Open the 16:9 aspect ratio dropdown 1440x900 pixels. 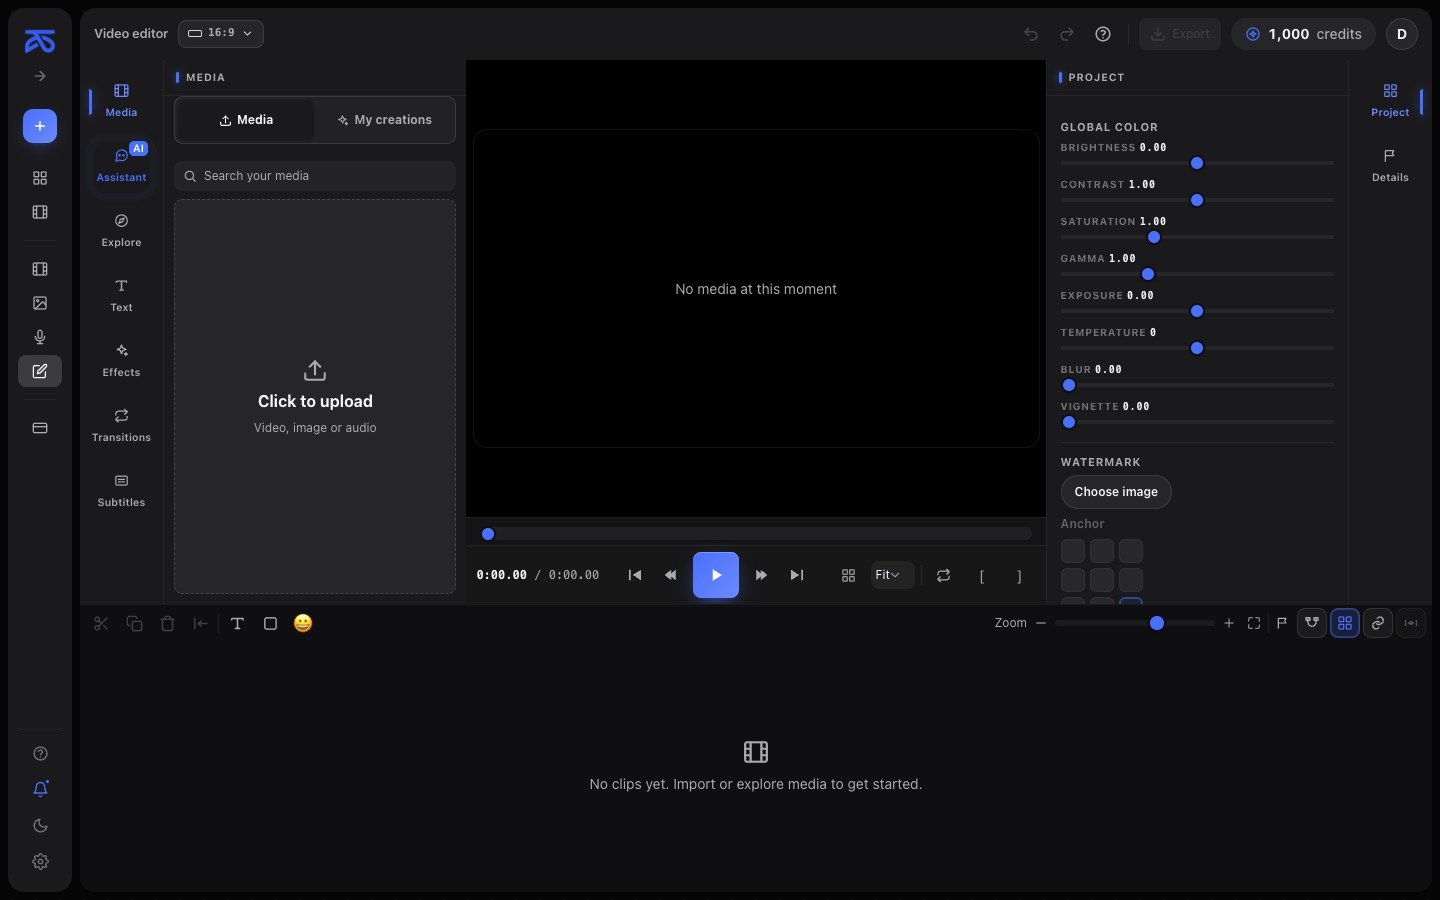pos(221,33)
